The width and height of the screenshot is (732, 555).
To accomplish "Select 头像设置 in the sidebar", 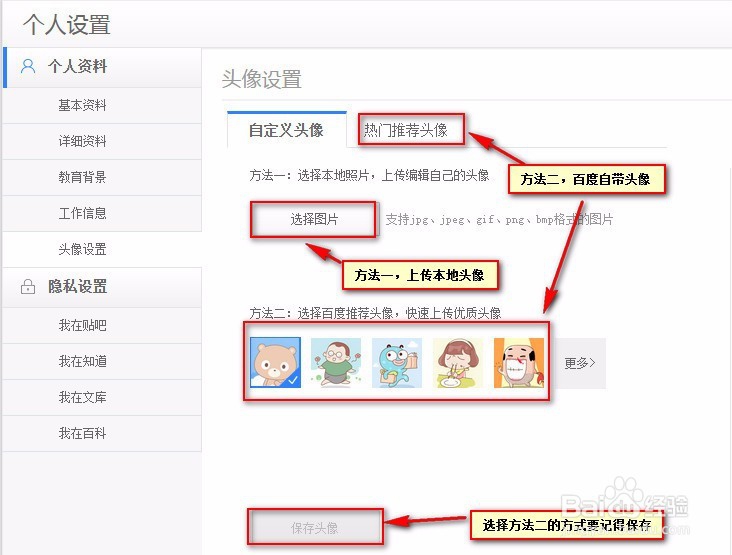I will [102, 249].
